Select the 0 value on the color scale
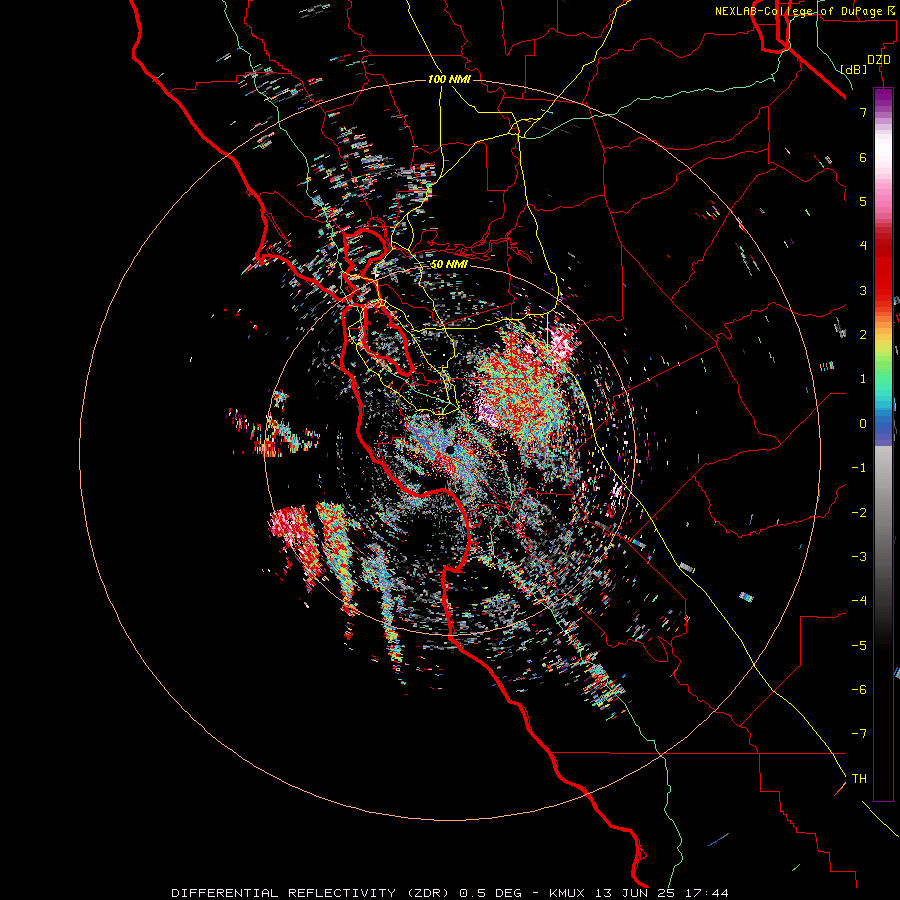The height and width of the screenshot is (900, 900). (x=863, y=424)
